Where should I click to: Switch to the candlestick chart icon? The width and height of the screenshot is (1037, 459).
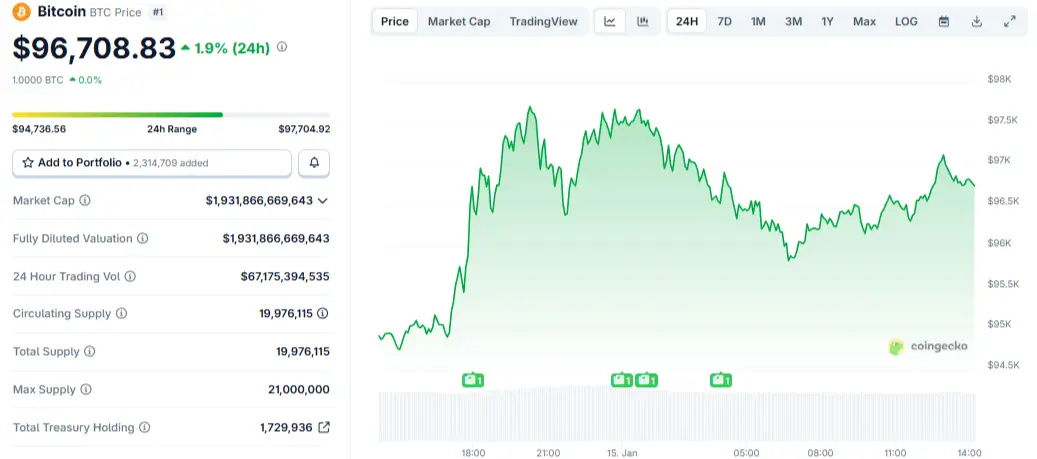pos(642,21)
